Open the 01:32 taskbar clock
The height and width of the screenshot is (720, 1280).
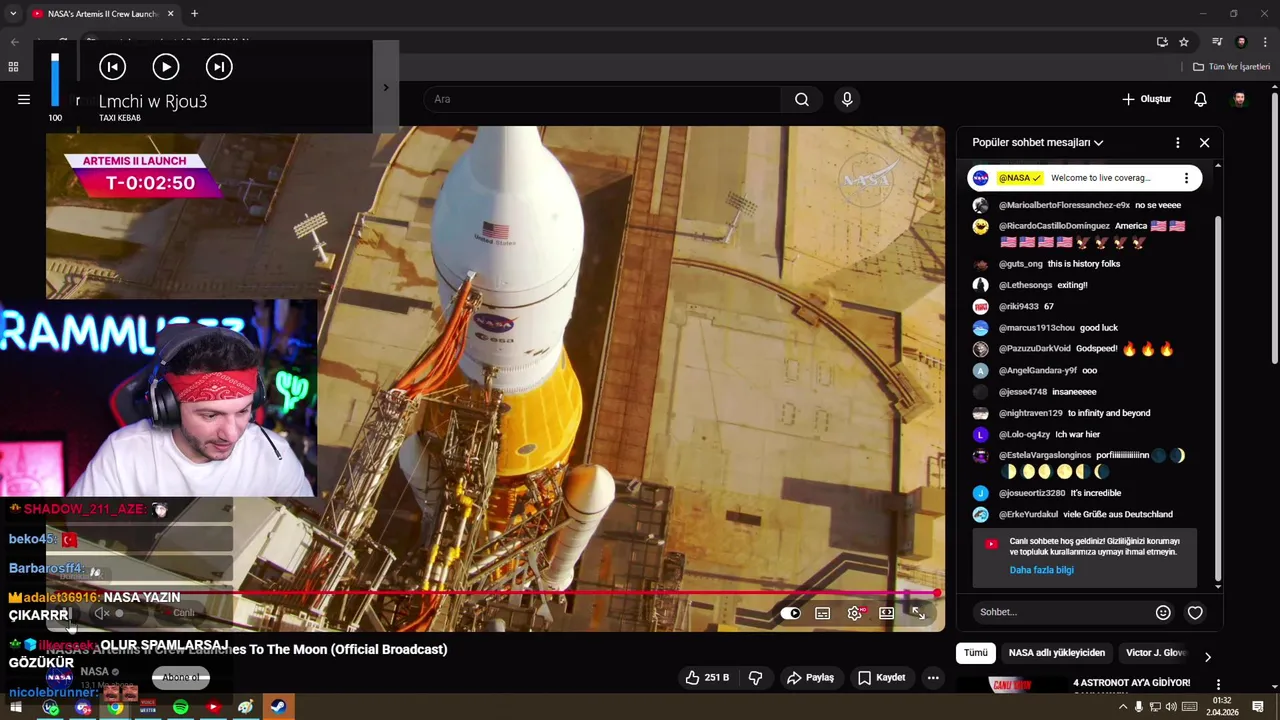[1222, 707]
